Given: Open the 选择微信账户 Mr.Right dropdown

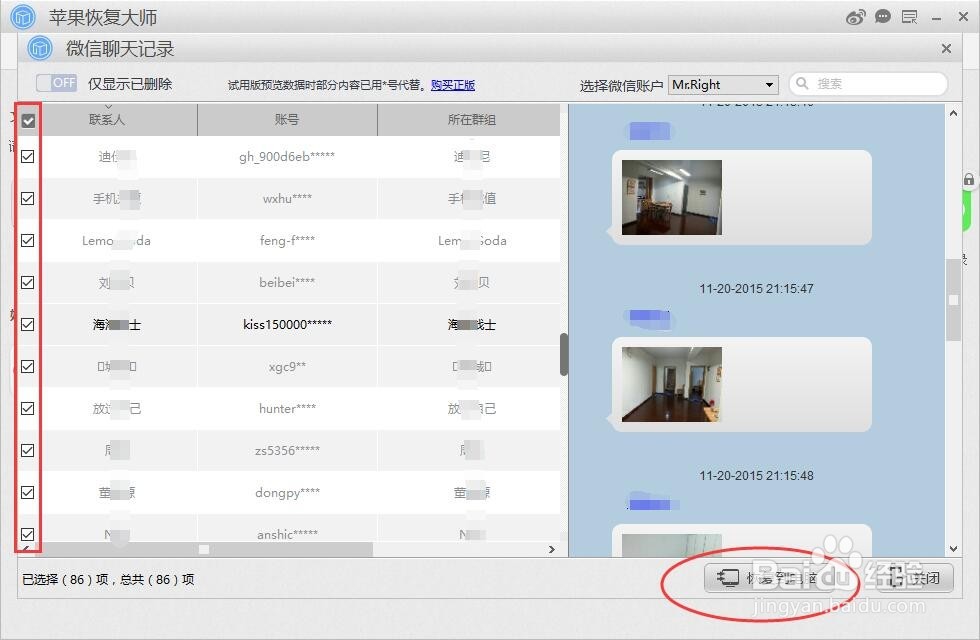Looking at the screenshot, I should click(x=724, y=84).
